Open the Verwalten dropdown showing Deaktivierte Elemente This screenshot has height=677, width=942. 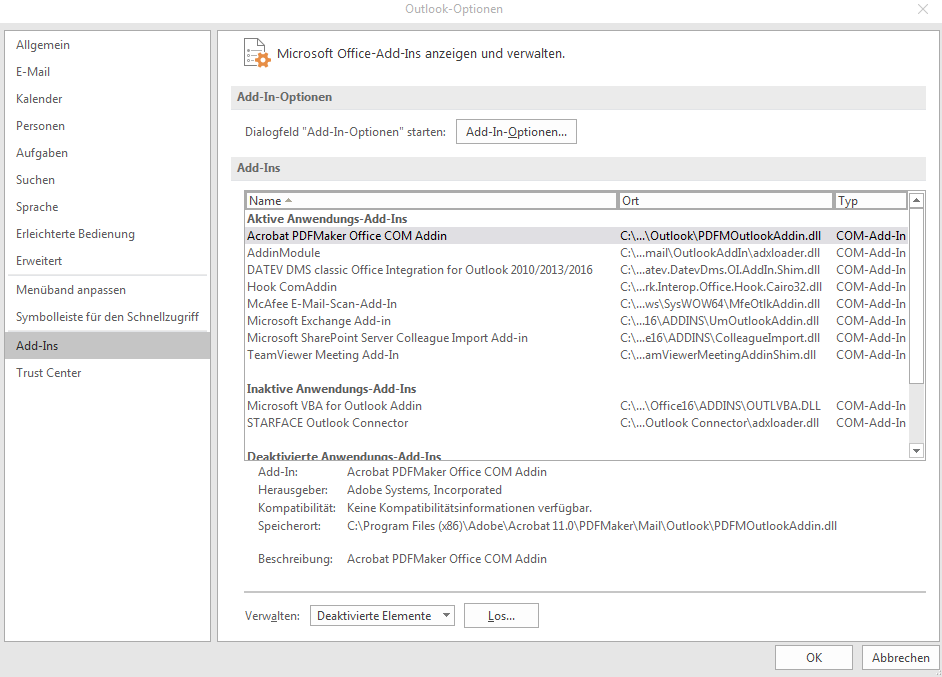381,615
